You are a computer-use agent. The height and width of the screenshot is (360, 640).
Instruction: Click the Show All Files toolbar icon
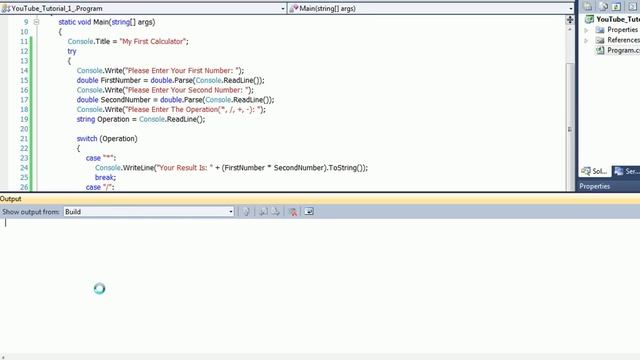point(603,6)
